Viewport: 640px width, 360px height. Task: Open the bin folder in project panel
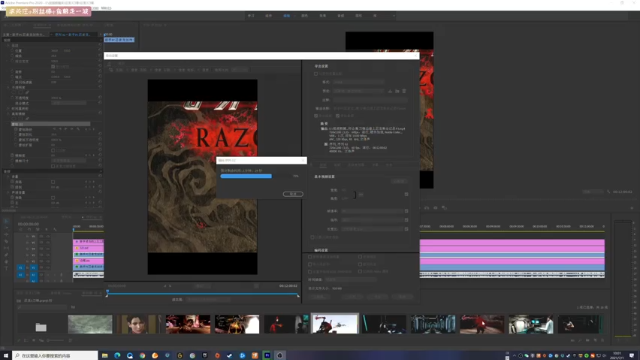(41, 327)
